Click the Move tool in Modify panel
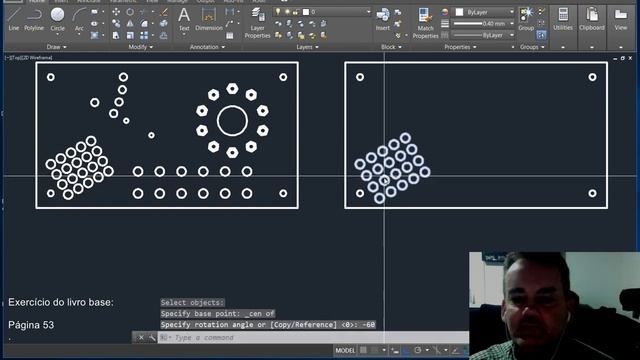The height and width of the screenshot is (360, 640). (116, 12)
